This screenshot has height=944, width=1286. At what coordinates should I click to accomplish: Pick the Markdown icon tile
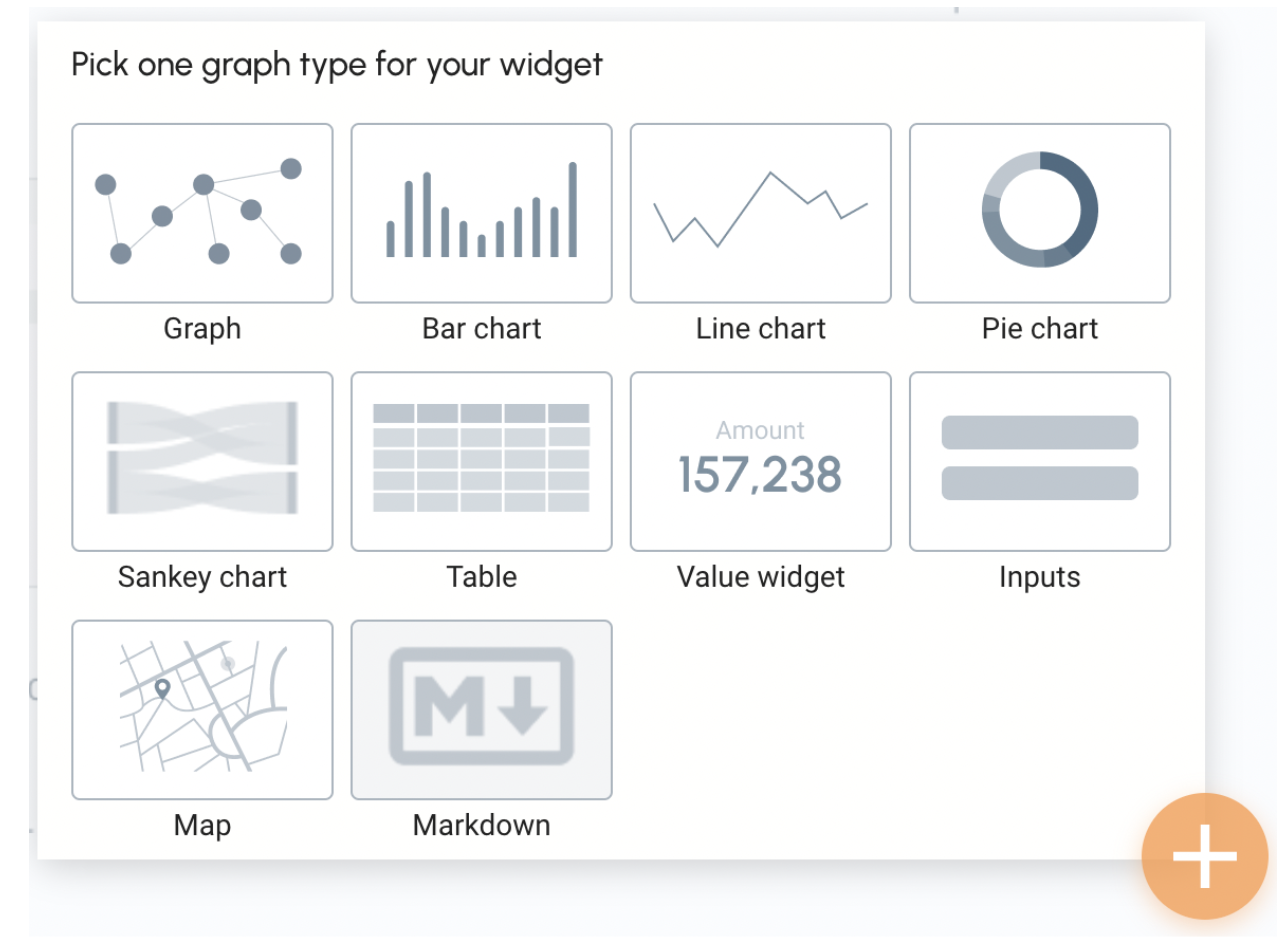coord(481,709)
